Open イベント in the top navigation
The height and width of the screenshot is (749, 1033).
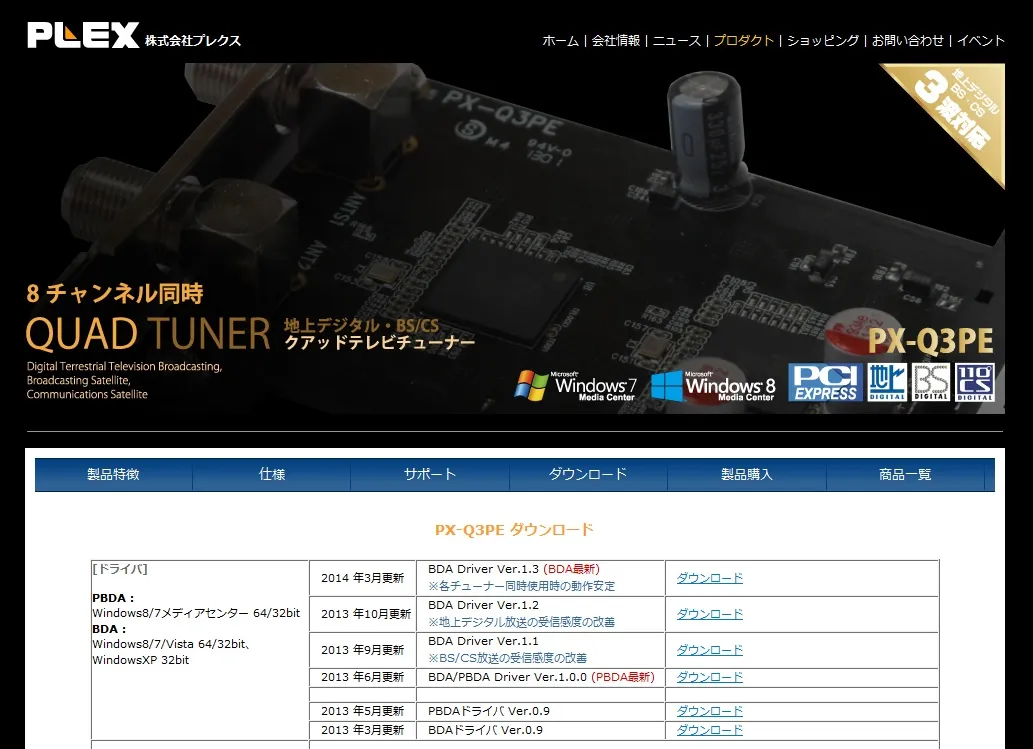pos(980,40)
